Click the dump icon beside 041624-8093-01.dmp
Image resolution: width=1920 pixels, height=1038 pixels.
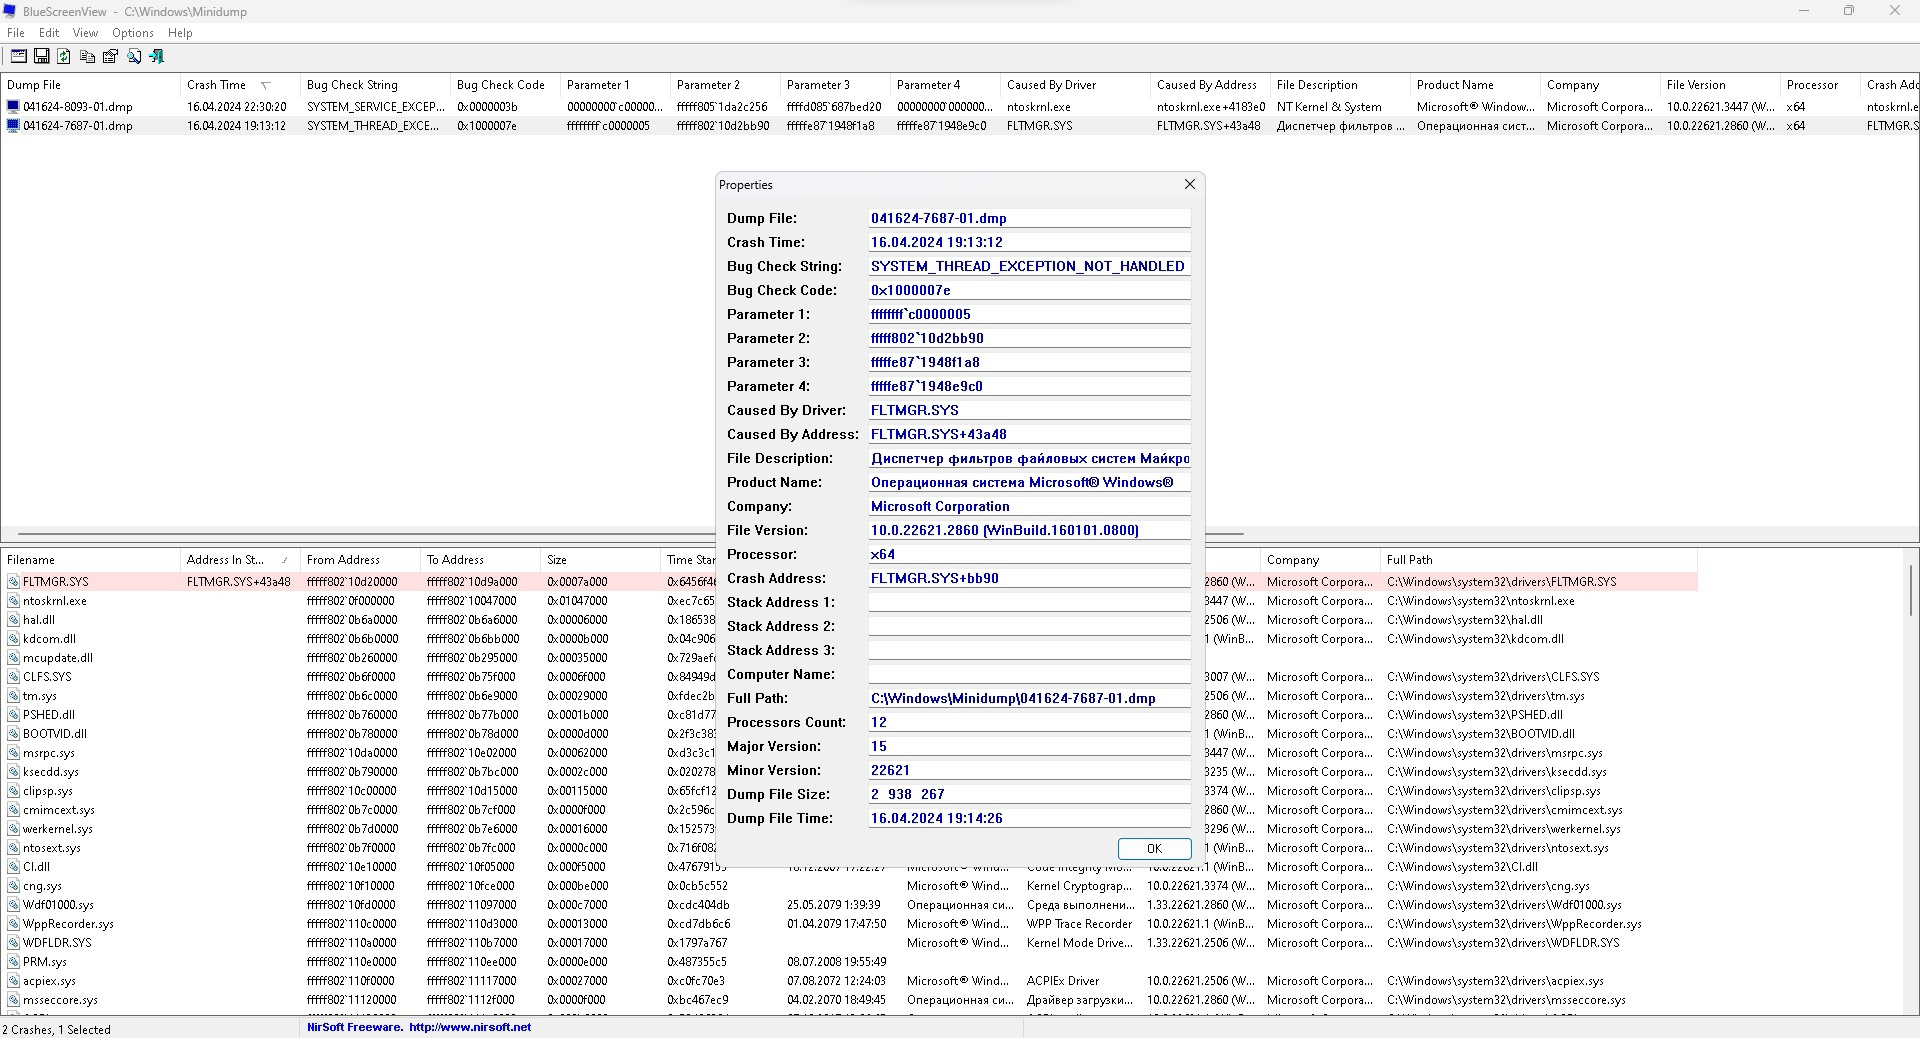point(13,106)
